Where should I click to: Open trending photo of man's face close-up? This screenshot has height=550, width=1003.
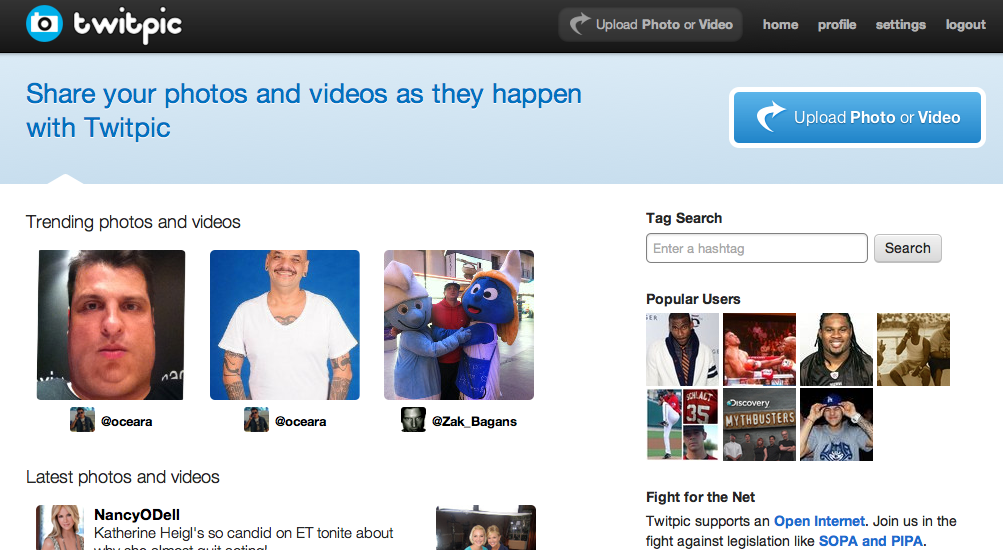[111, 325]
